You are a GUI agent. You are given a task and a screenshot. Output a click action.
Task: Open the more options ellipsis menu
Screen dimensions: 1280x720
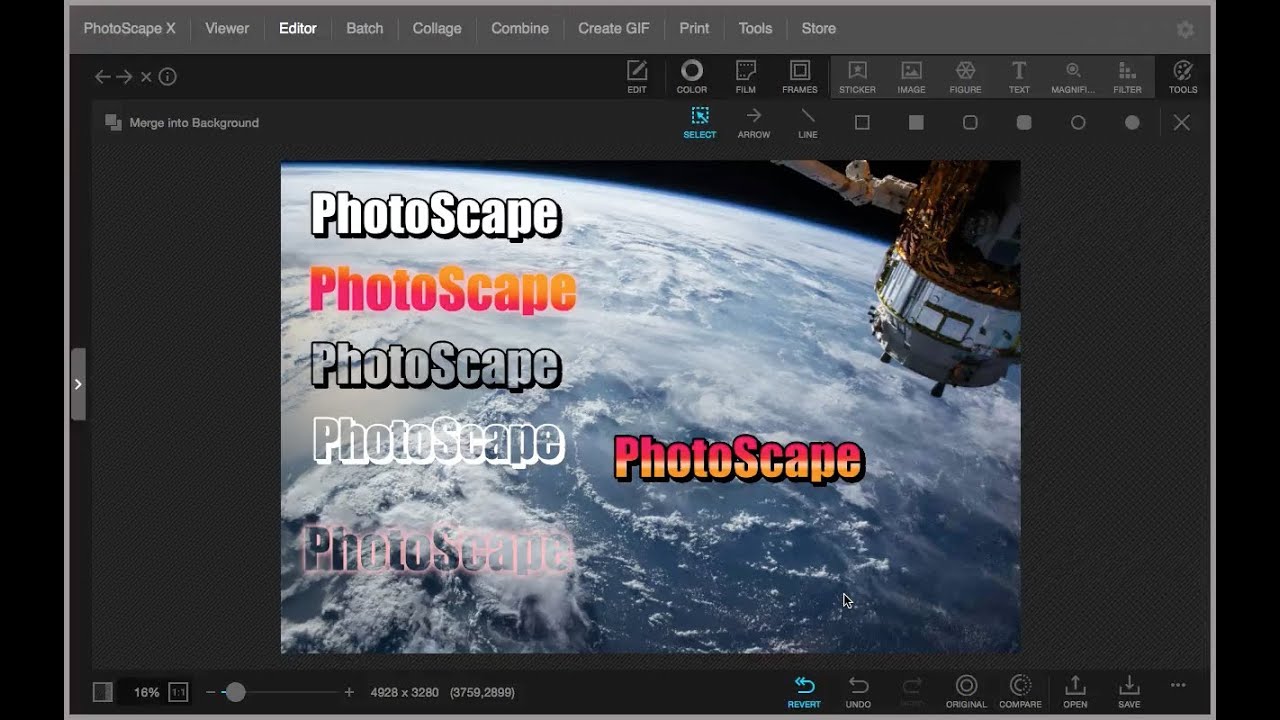pyautogui.click(x=1178, y=685)
